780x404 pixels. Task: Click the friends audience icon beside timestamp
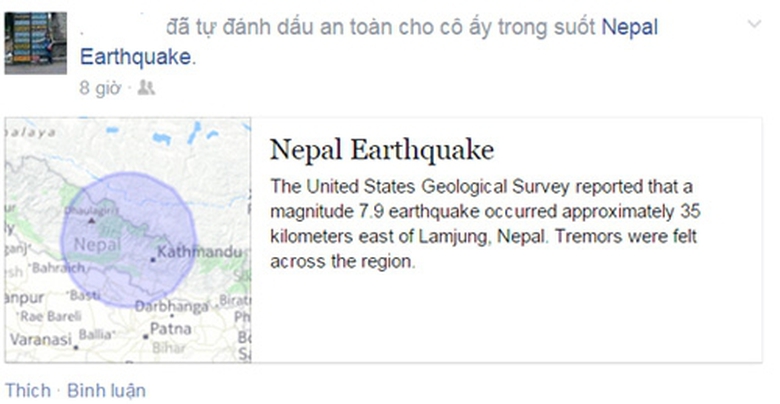[x=146, y=88]
